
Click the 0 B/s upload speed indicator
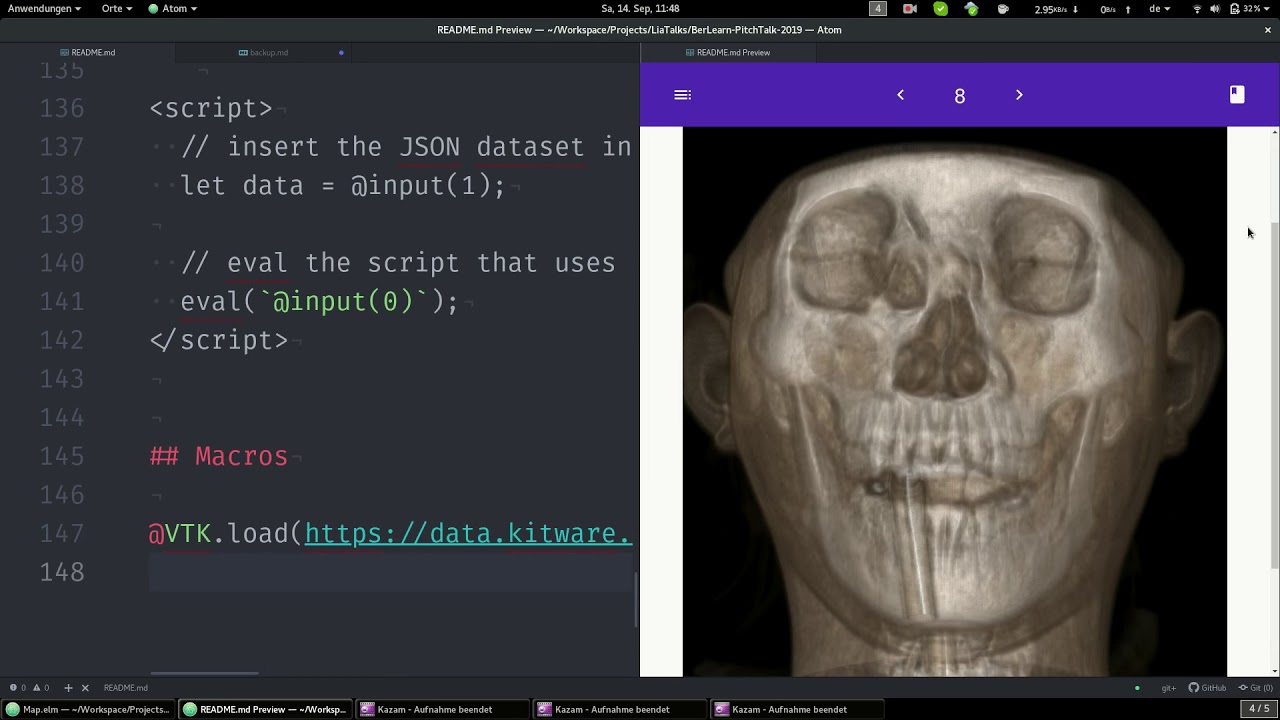[x=1115, y=8]
